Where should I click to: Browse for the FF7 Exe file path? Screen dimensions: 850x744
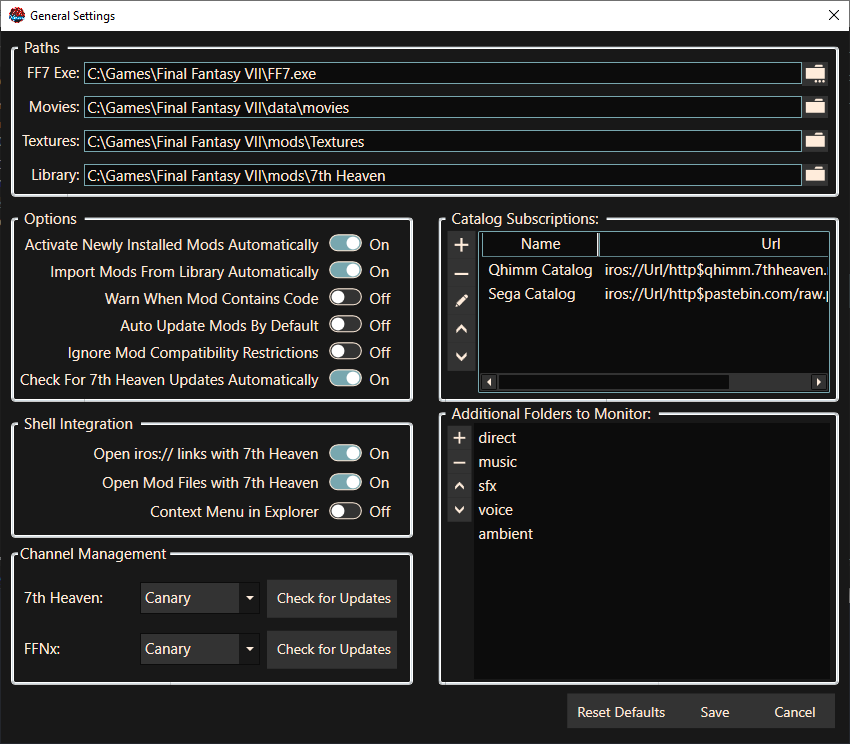pyautogui.click(x=815, y=73)
